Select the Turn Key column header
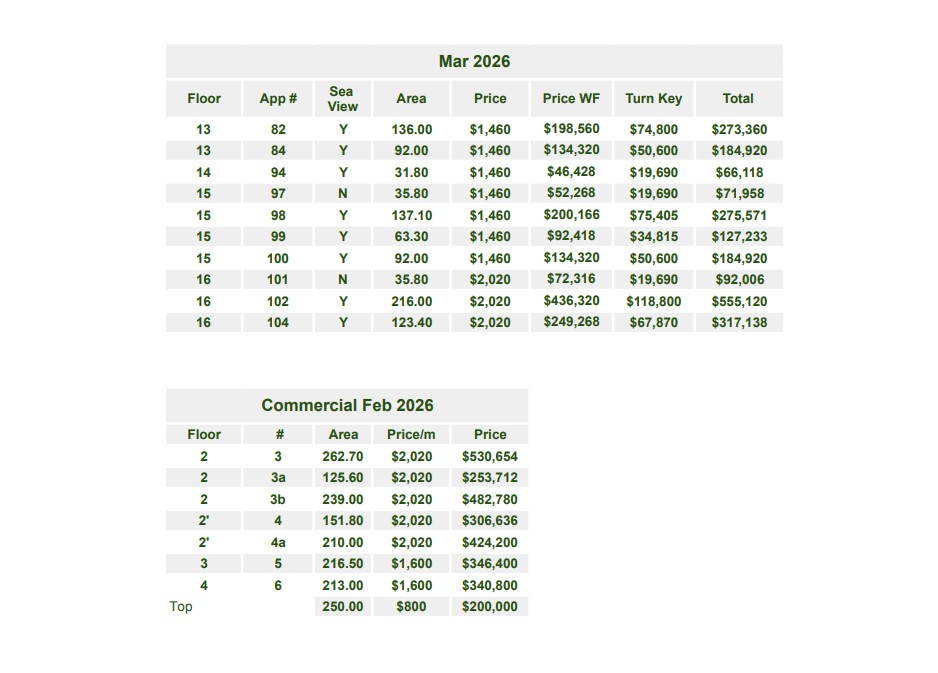 click(653, 98)
